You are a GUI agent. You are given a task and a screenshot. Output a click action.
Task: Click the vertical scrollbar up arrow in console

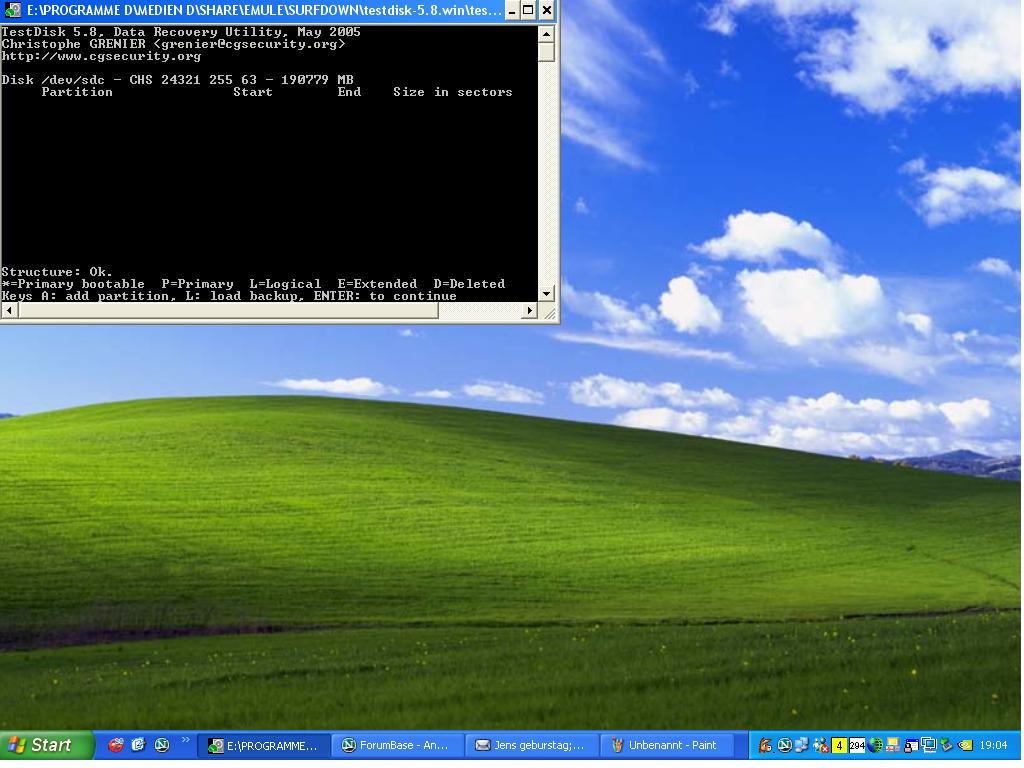click(547, 33)
